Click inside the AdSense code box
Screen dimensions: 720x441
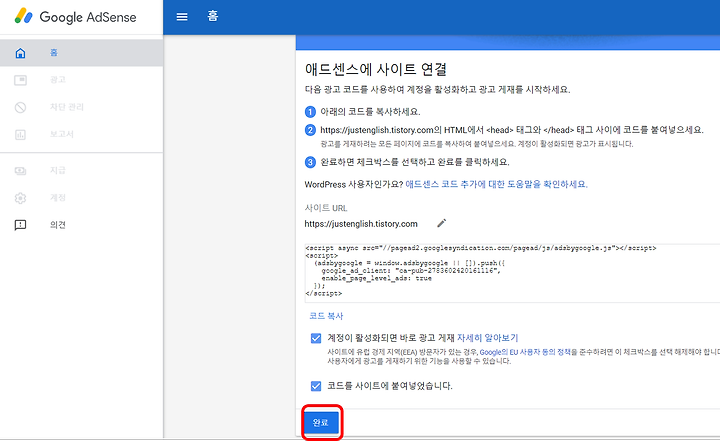512,273
